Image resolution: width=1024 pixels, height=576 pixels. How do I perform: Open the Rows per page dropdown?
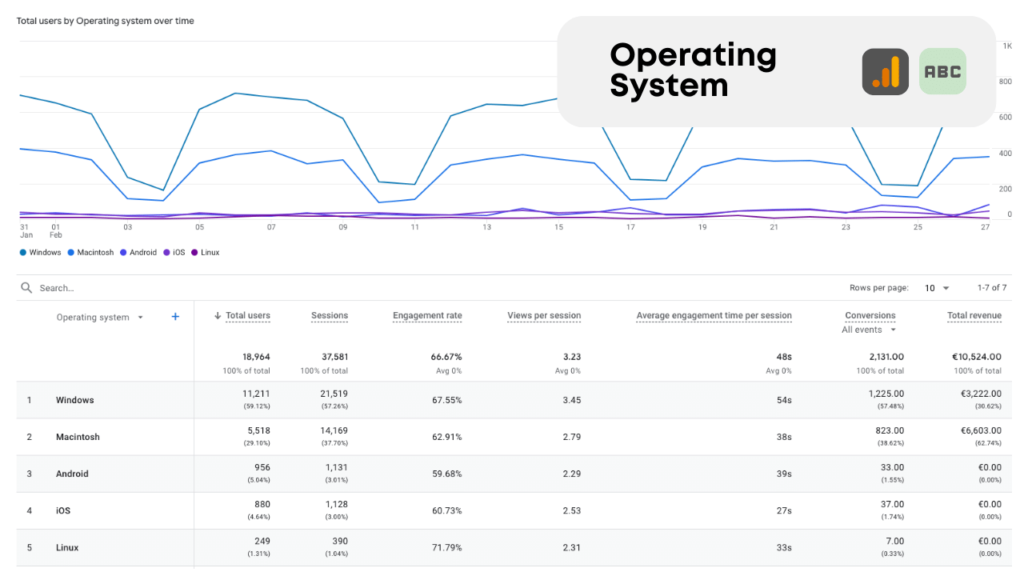[937, 288]
